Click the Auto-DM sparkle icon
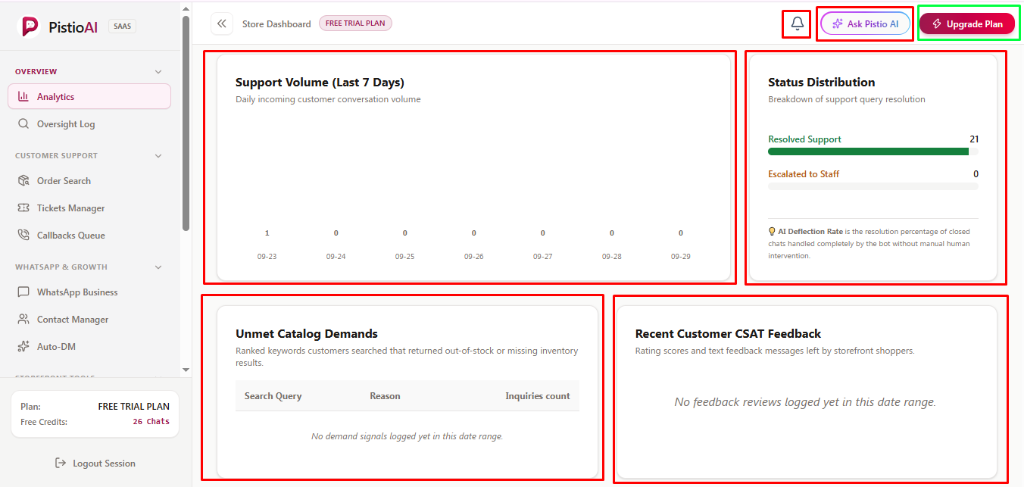 click(x=24, y=347)
